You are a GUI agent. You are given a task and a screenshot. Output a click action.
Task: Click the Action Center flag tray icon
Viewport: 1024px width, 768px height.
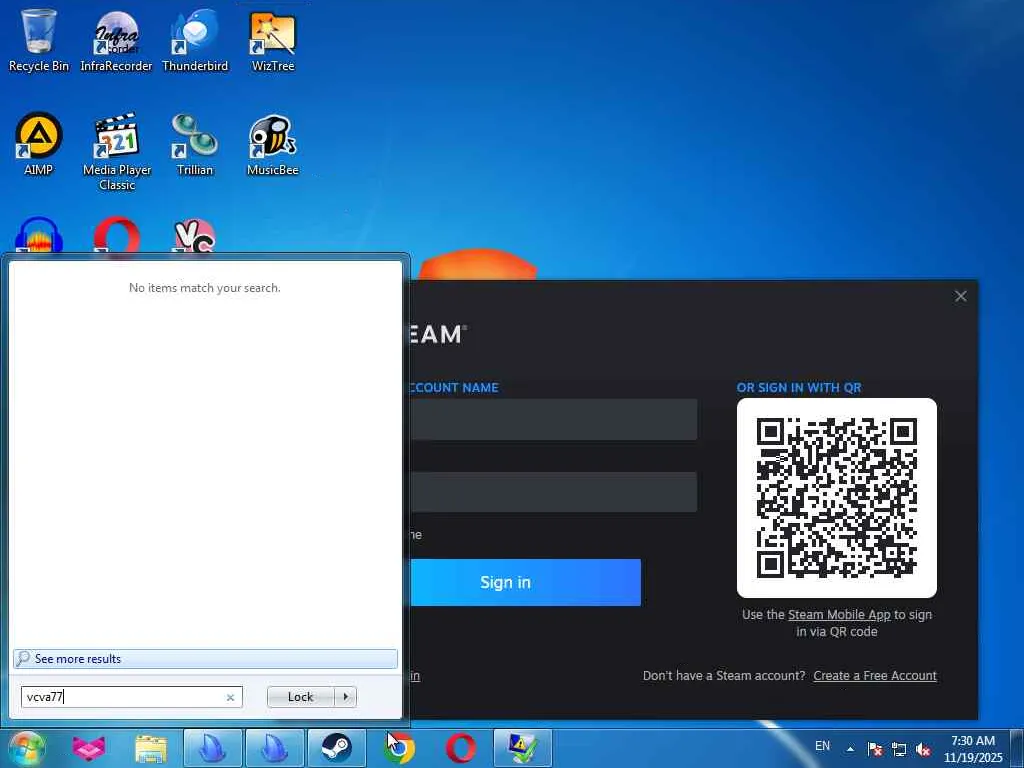point(875,749)
